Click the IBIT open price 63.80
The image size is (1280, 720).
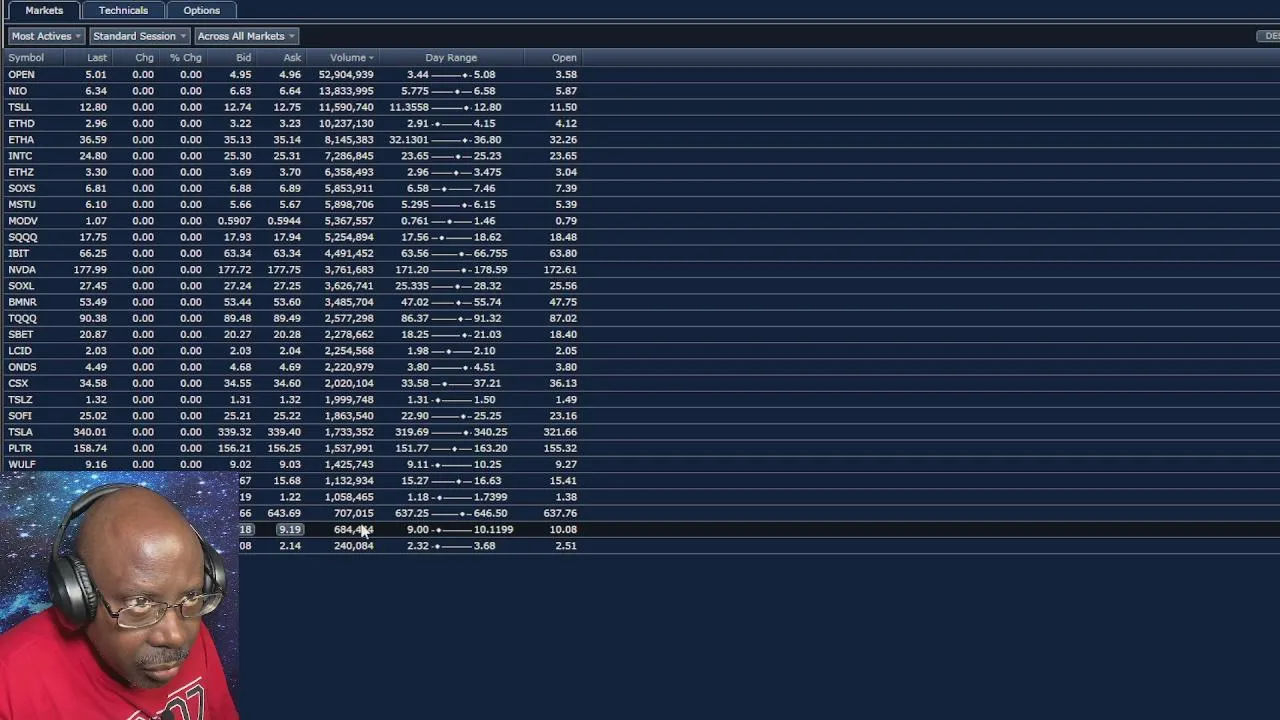click(x=563, y=253)
